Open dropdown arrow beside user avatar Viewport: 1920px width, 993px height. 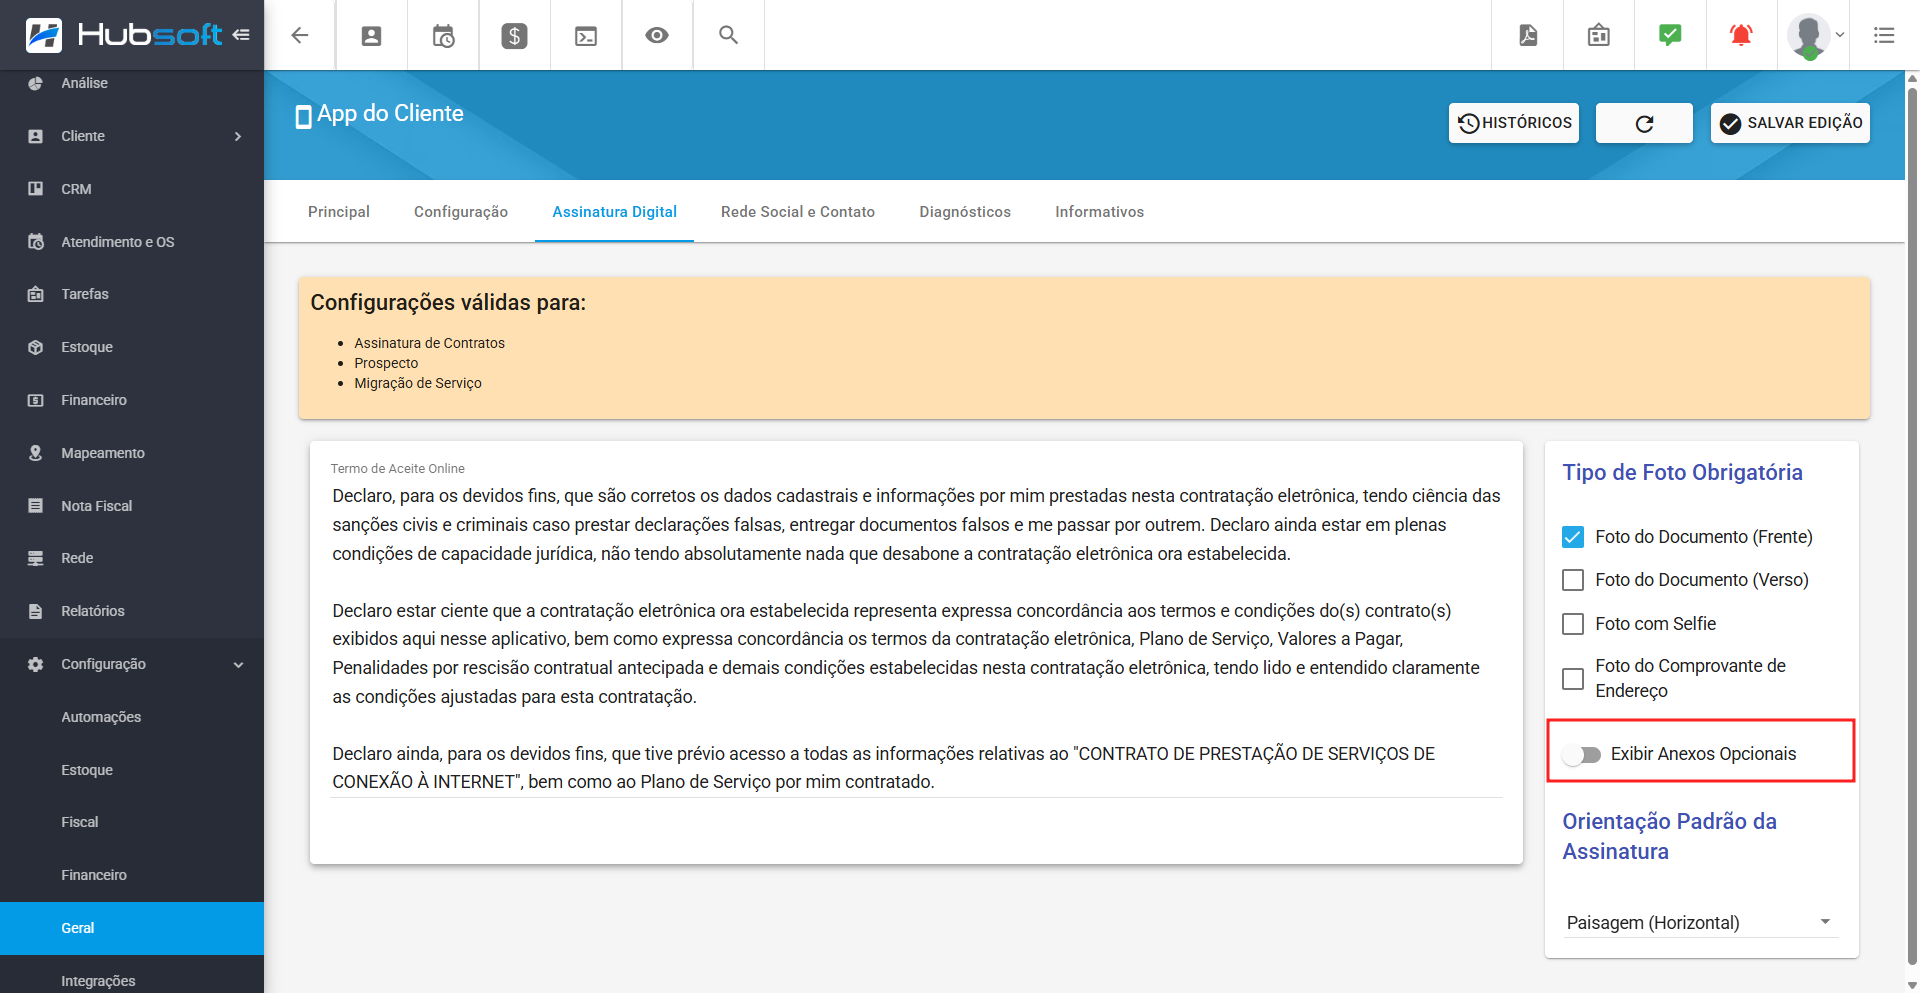click(1840, 35)
